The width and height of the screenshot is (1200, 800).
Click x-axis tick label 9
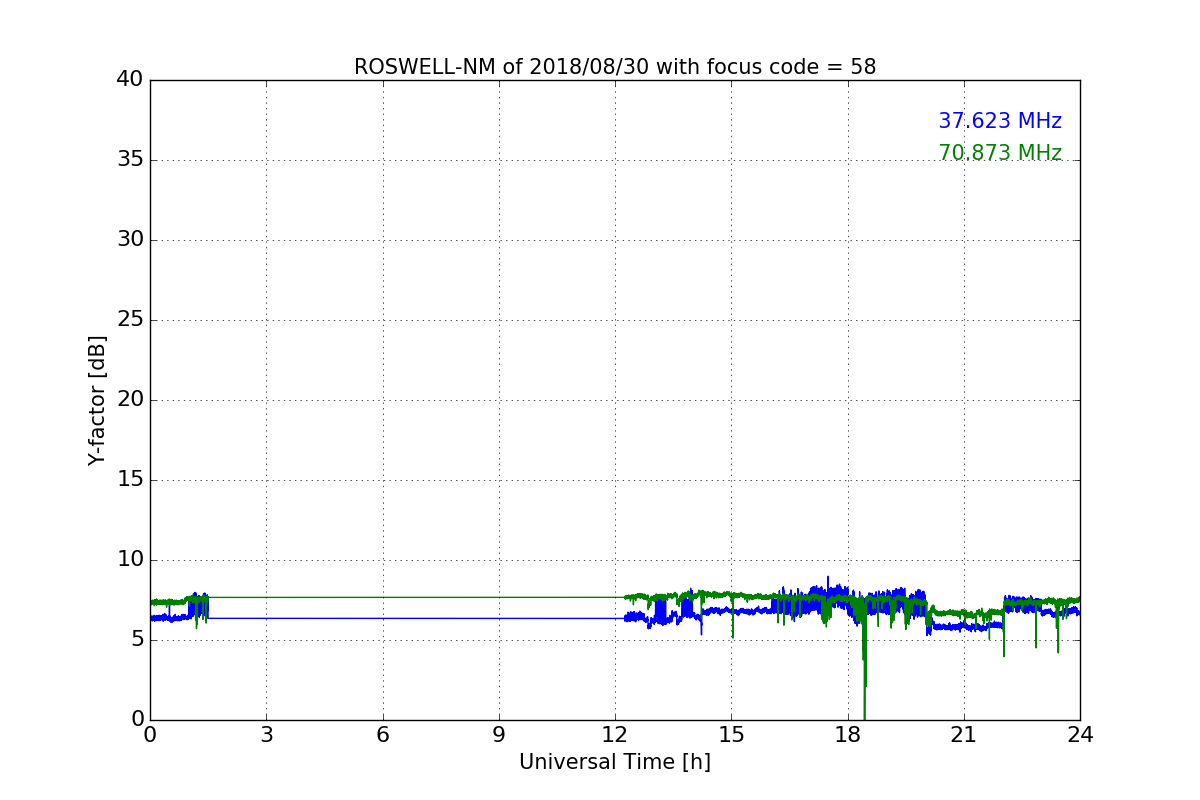click(499, 735)
